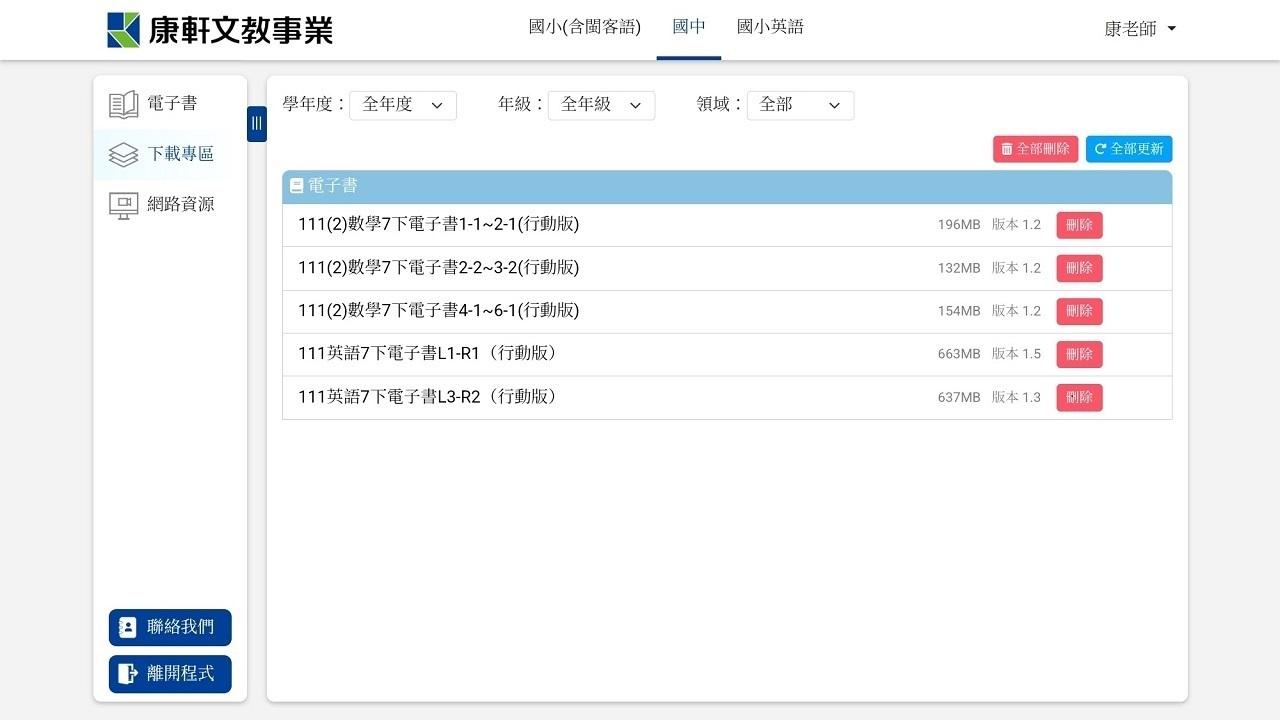Click the book icon in 電子書 header
Screen dimensions: 1280x720
tap(296, 186)
